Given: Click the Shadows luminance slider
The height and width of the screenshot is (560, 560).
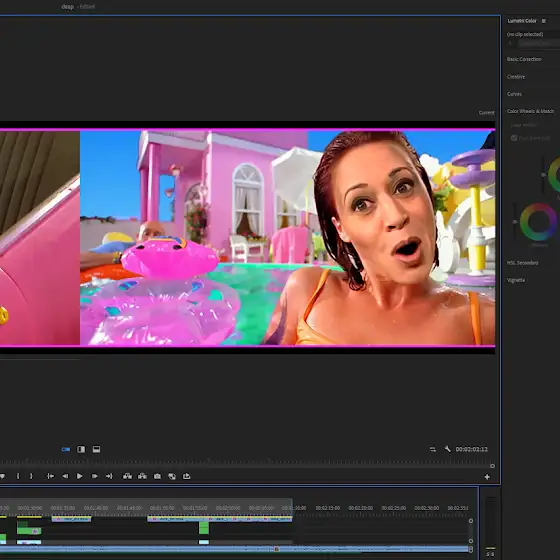Looking at the screenshot, I should tap(515, 221).
